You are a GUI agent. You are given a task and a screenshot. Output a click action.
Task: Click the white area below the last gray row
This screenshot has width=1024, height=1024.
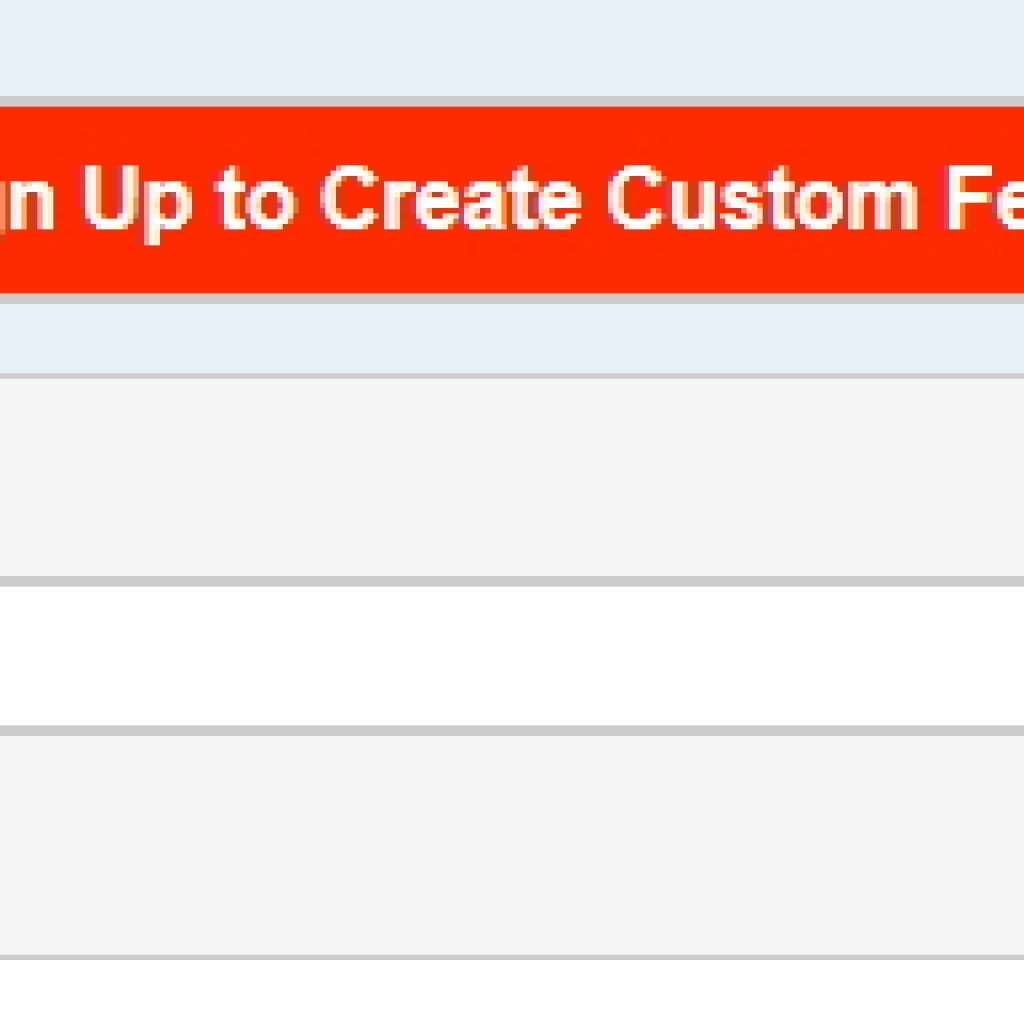(x=512, y=992)
